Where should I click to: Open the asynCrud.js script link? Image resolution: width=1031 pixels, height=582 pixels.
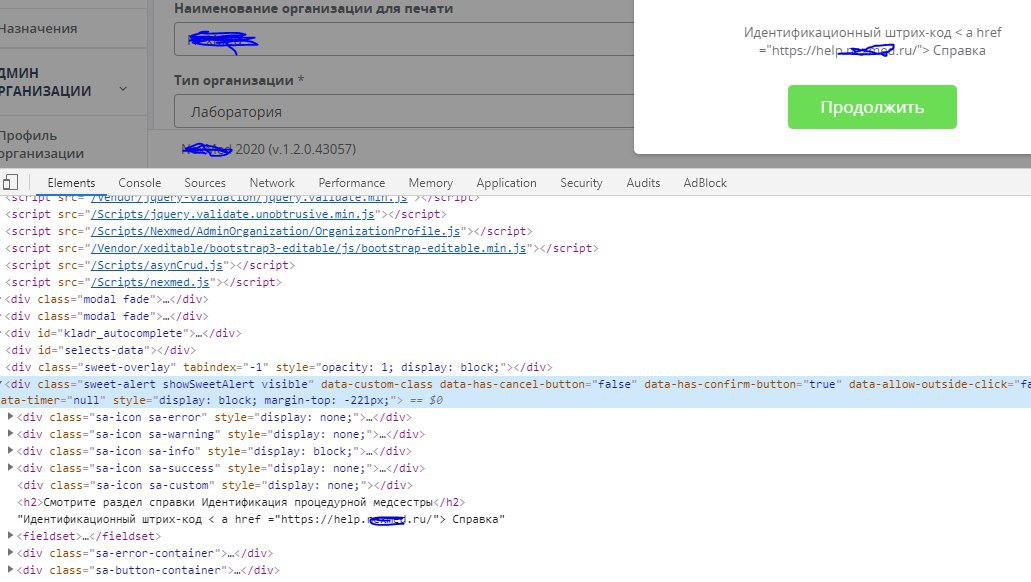click(156, 266)
